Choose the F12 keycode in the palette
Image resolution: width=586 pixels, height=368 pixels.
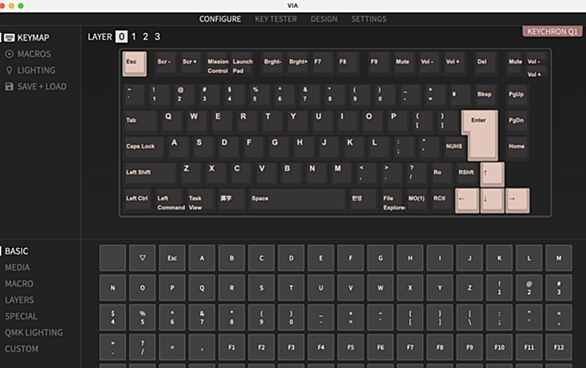pyautogui.click(x=559, y=347)
